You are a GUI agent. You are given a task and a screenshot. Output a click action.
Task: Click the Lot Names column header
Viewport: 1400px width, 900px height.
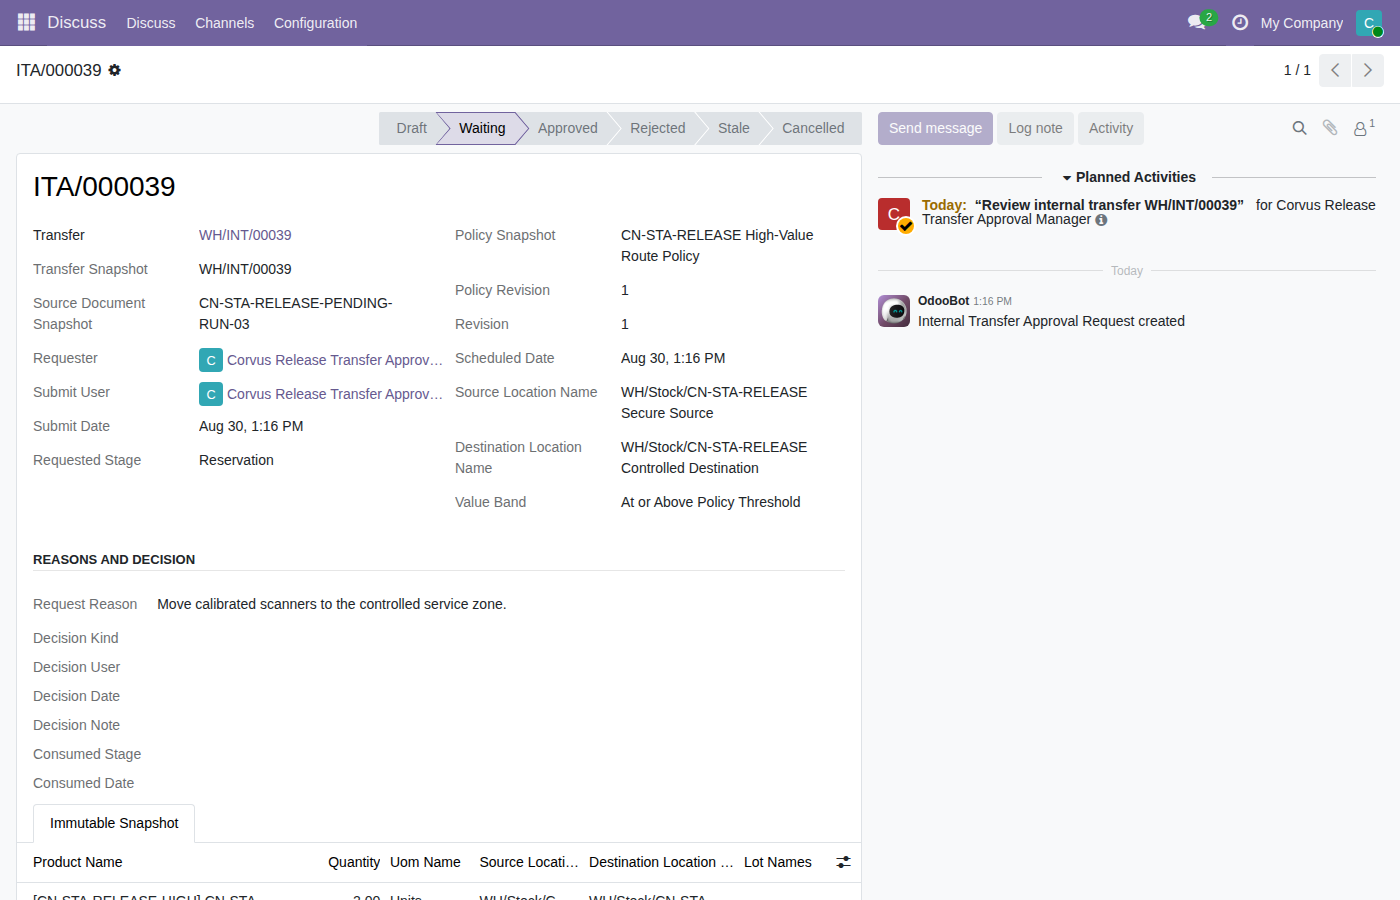[x=778, y=862]
